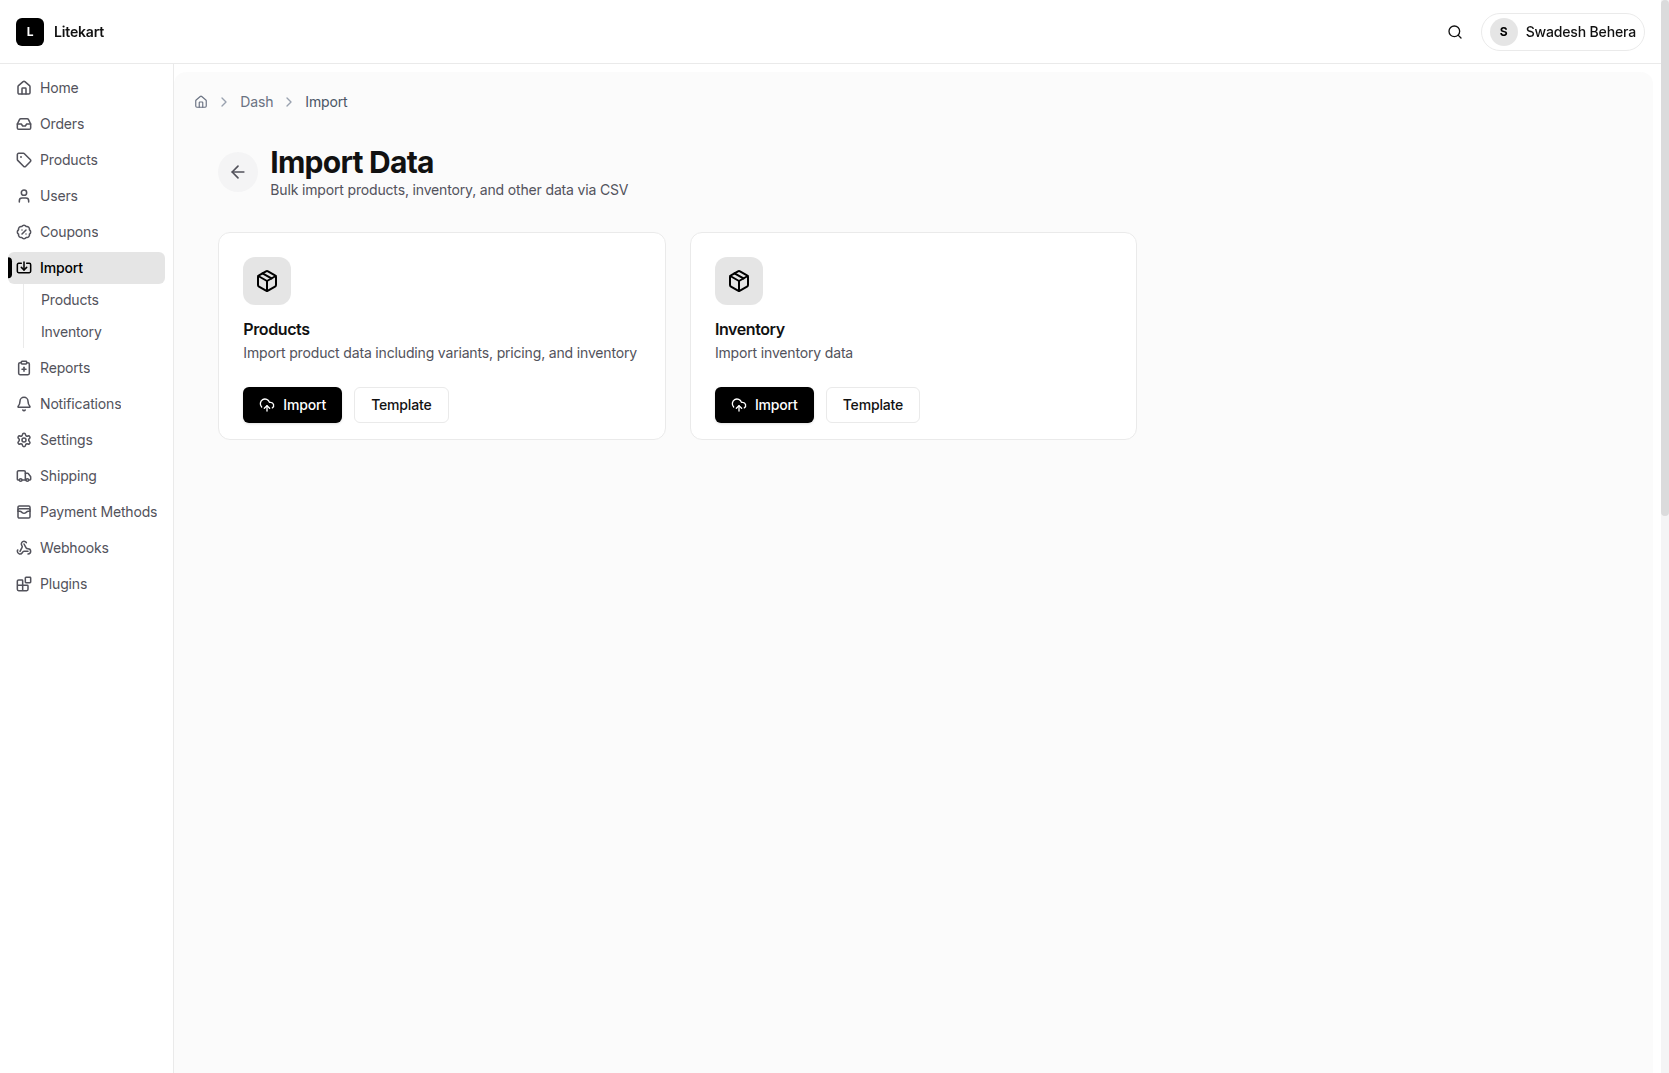Click the Litekart logo icon
The height and width of the screenshot is (1073, 1669).
[30, 32]
